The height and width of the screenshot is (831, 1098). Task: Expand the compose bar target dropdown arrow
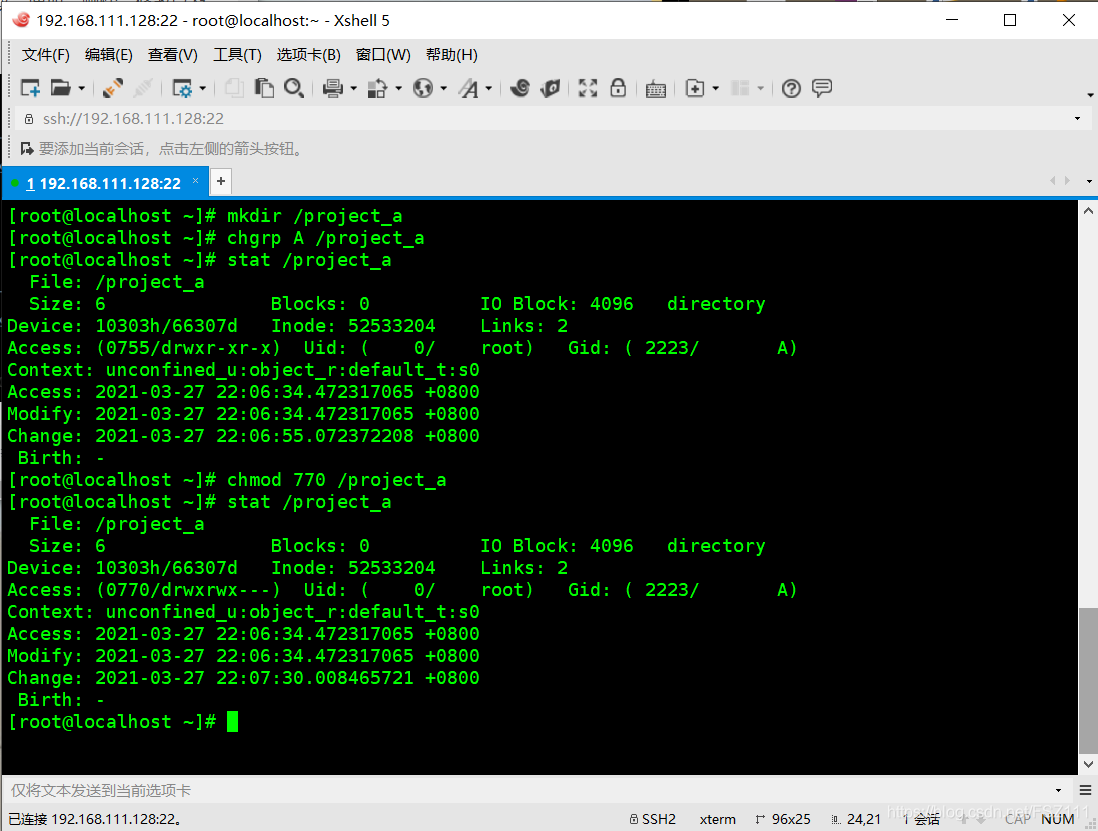coord(1058,790)
